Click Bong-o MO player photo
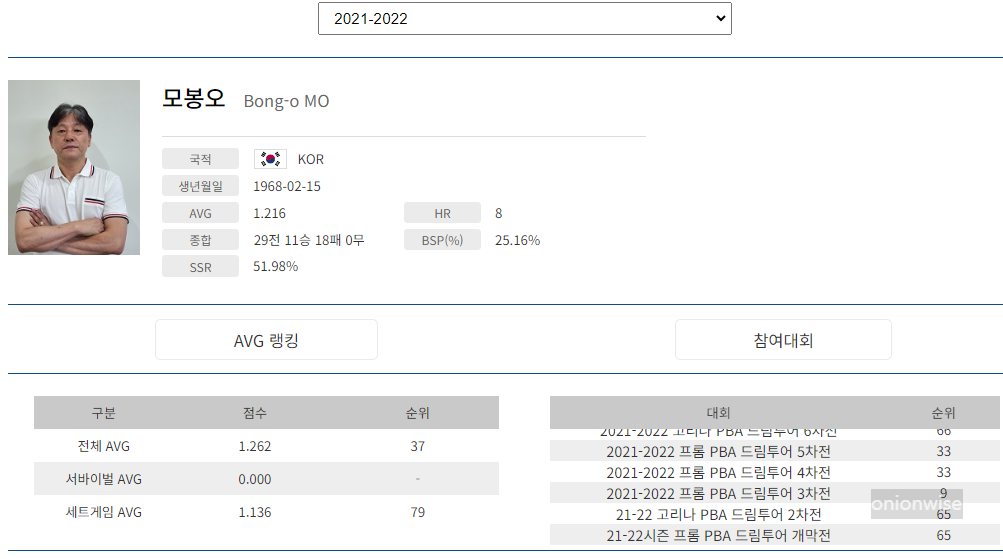The image size is (1003, 559). coord(74,168)
